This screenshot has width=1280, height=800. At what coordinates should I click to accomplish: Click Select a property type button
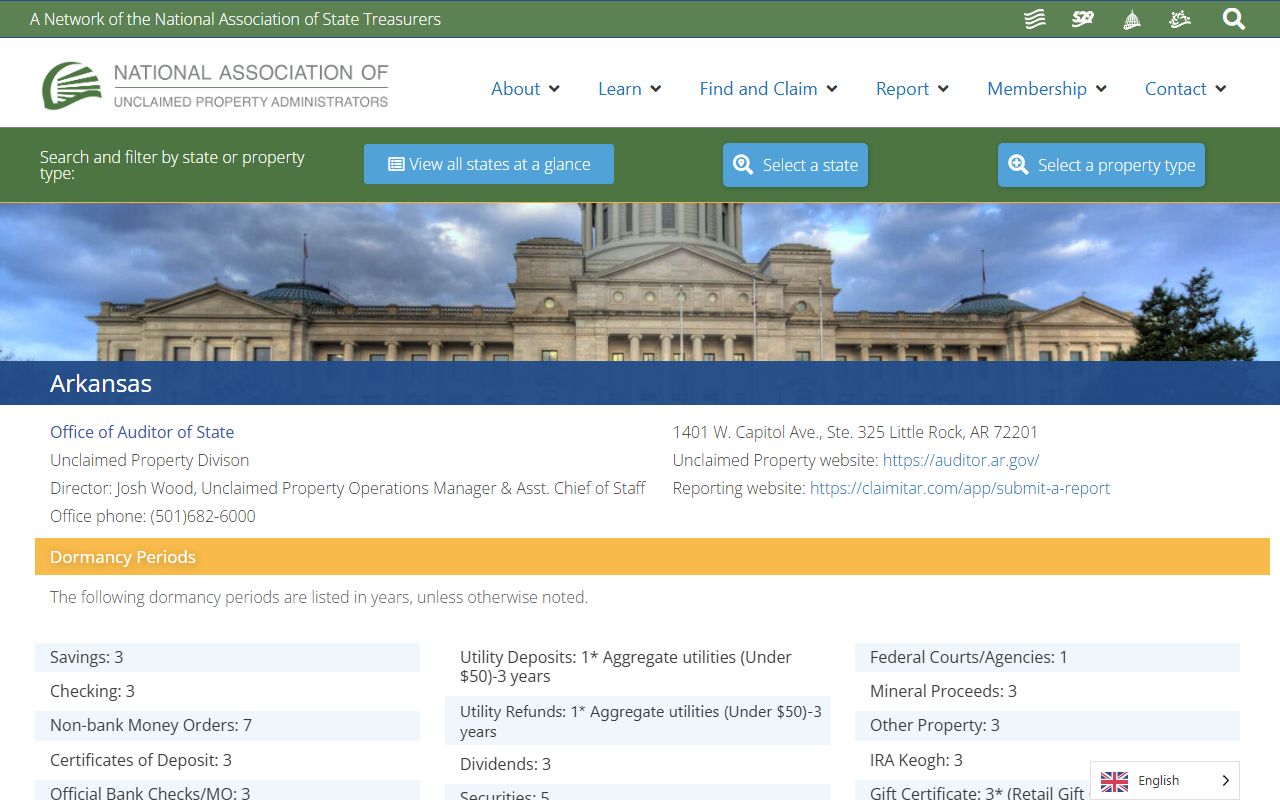coord(1101,165)
